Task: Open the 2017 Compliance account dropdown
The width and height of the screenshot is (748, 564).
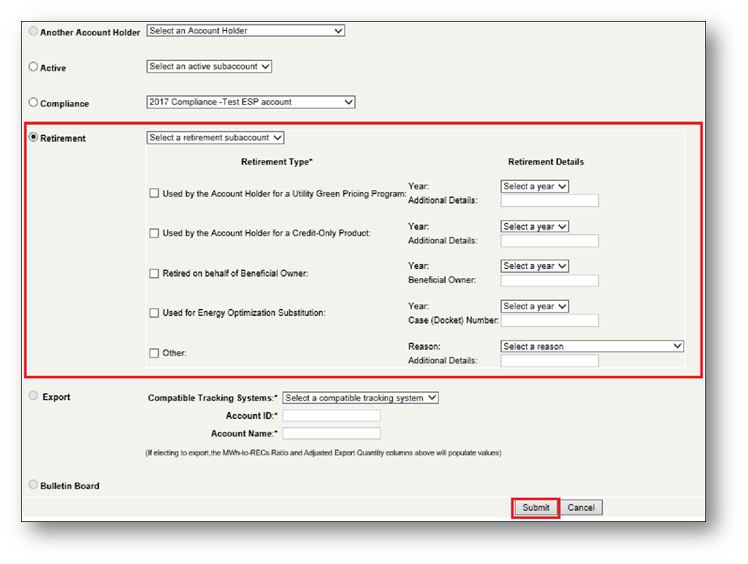Action: pos(250,102)
